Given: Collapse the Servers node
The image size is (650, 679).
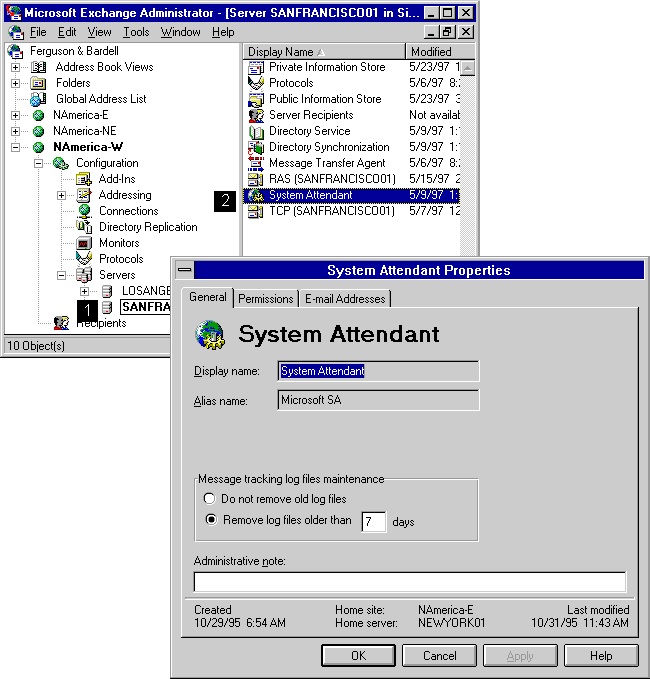Looking at the screenshot, I should [61, 275].
